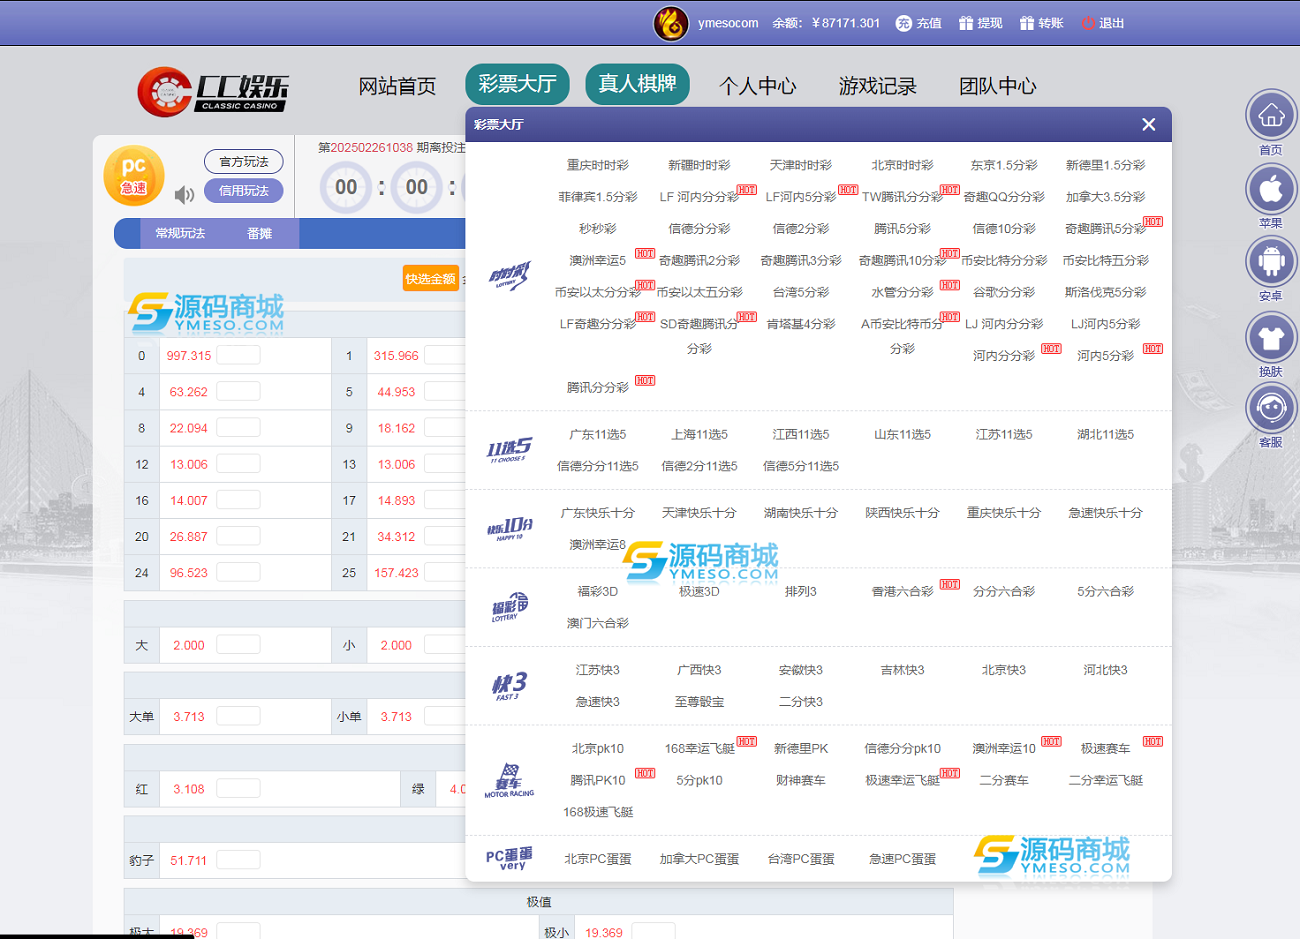Screen dimensions: 1300x939
Task: Open 信德5分11选5 lottery
Action: point(801,466)
